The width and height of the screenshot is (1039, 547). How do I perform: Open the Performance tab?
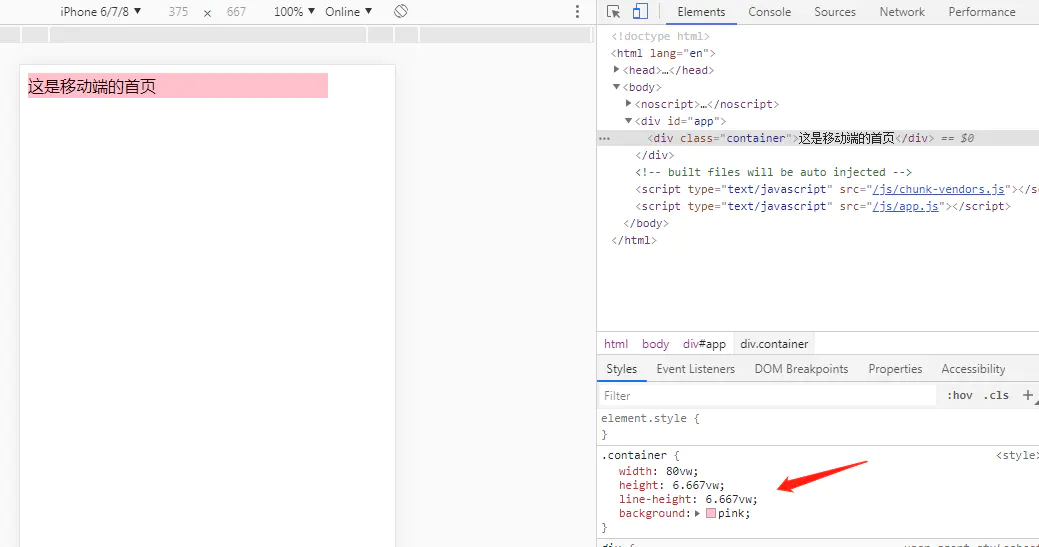coord(981,12)
